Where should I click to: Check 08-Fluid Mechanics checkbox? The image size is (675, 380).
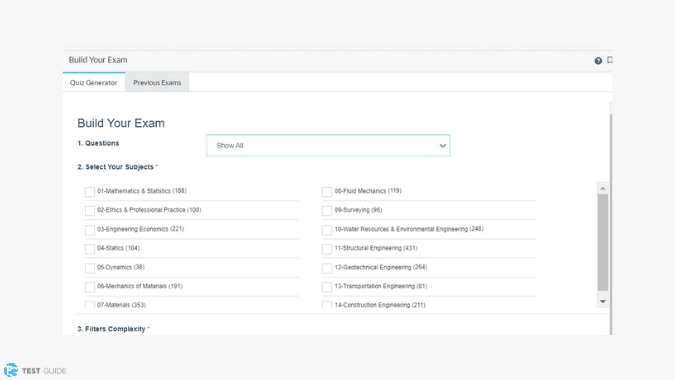coord(327,192)
